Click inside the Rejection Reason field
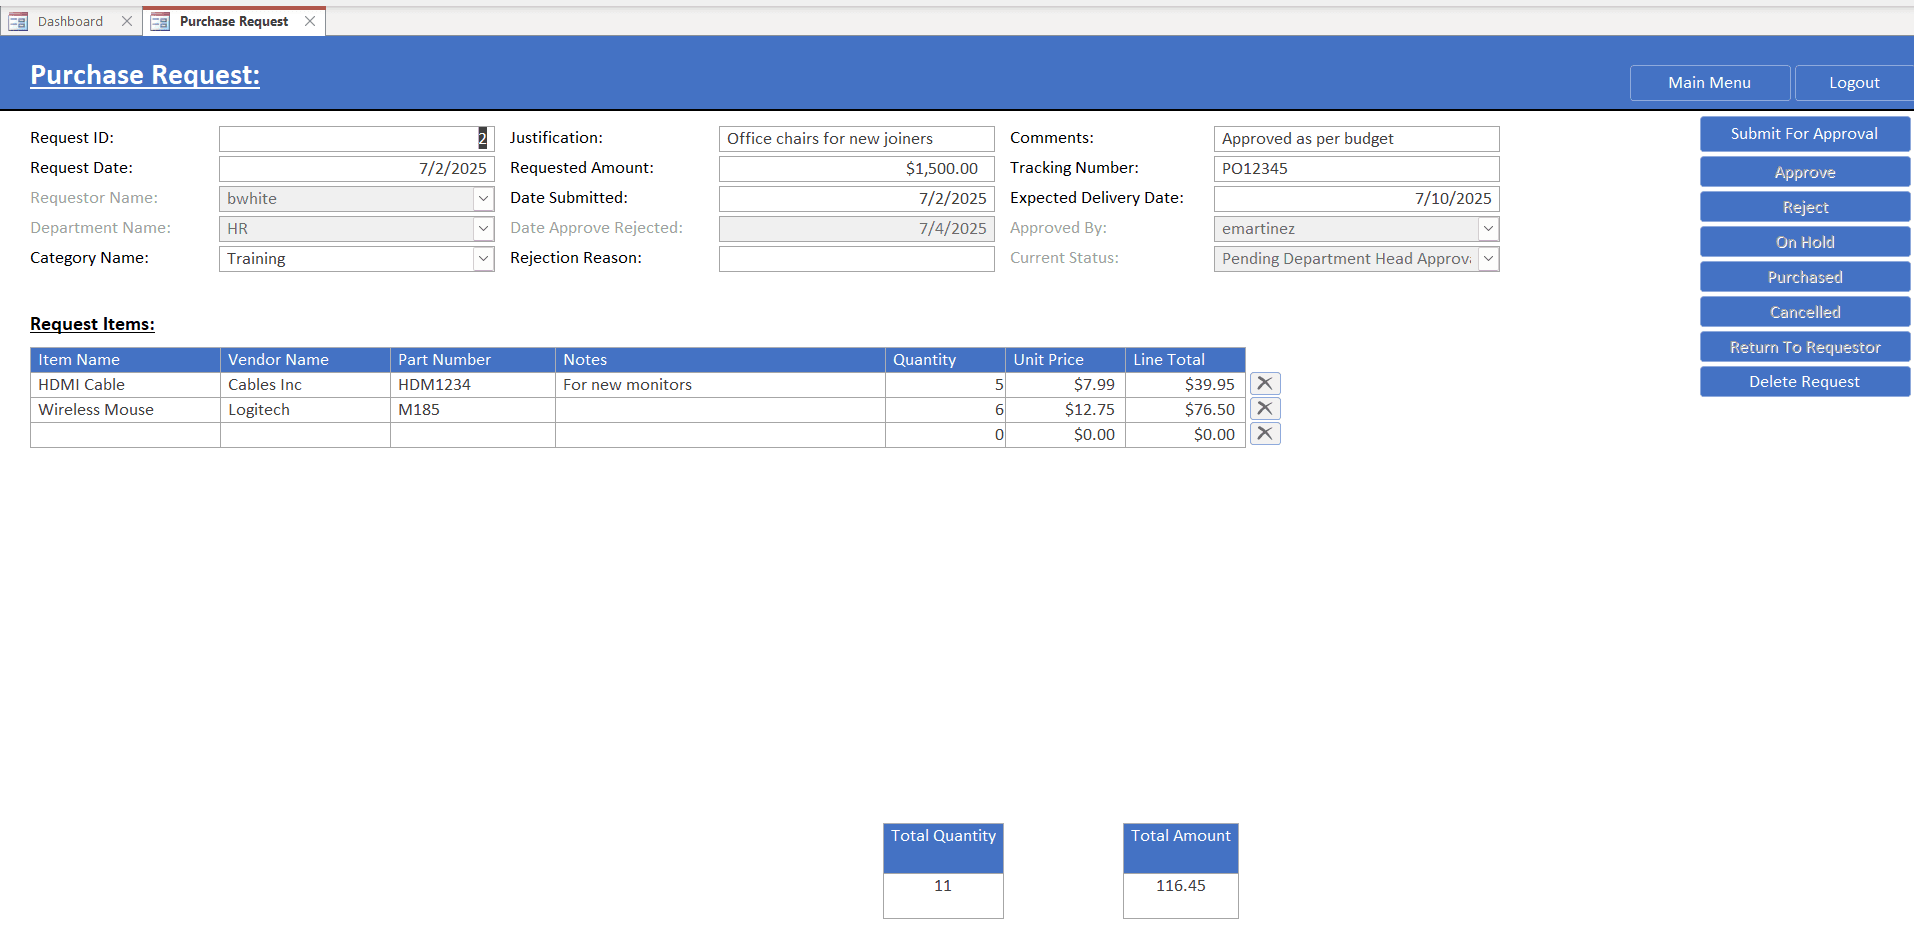Viewport: 1914px width, 925px height. (856, 258)
